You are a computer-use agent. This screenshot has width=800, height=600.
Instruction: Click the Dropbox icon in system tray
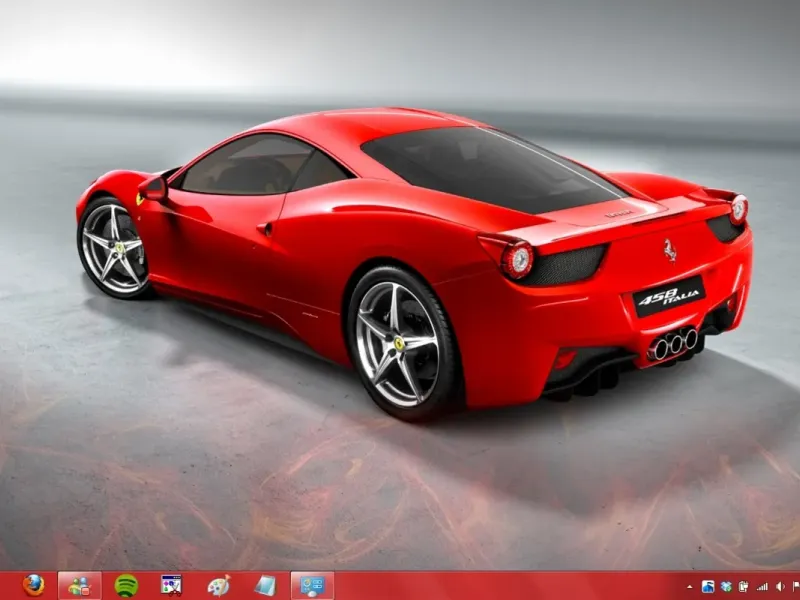click(726, 586)
